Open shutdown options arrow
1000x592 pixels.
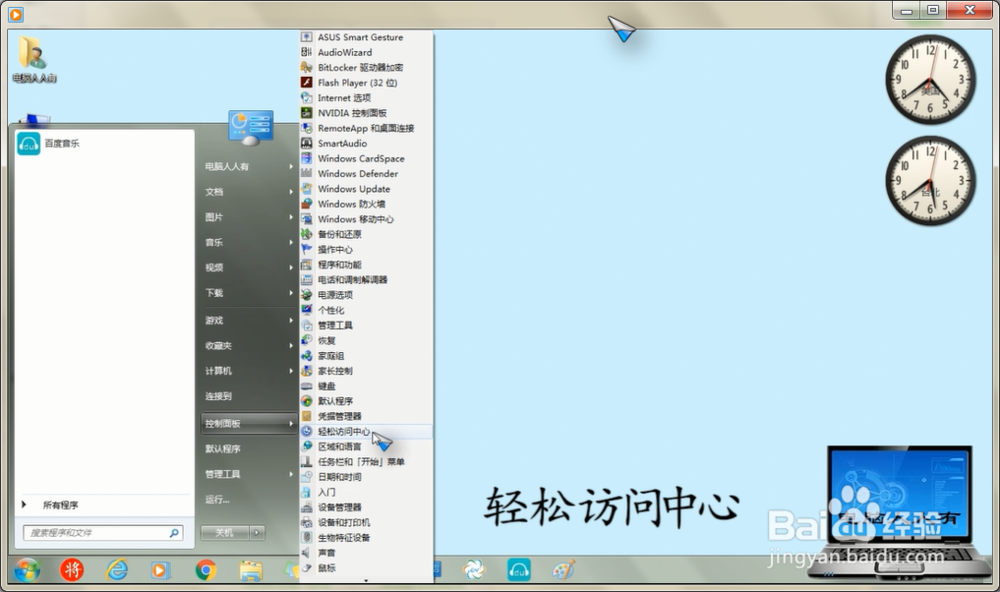[x=257, y=533]
